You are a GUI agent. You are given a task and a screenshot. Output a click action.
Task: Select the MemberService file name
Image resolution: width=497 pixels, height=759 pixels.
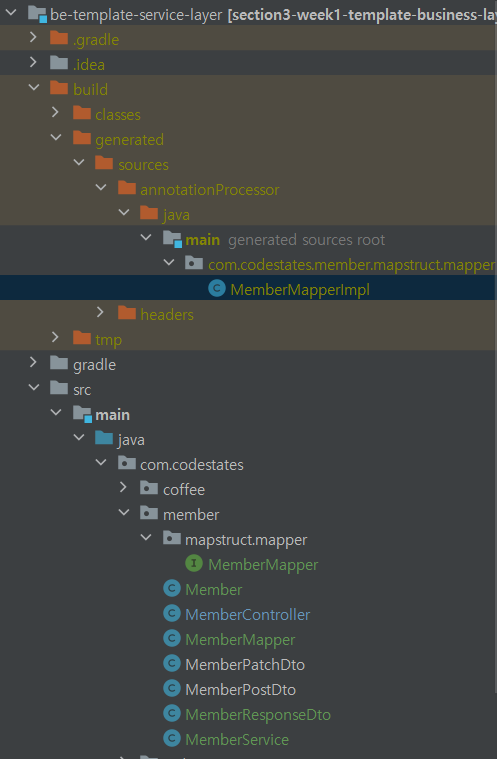237,740
